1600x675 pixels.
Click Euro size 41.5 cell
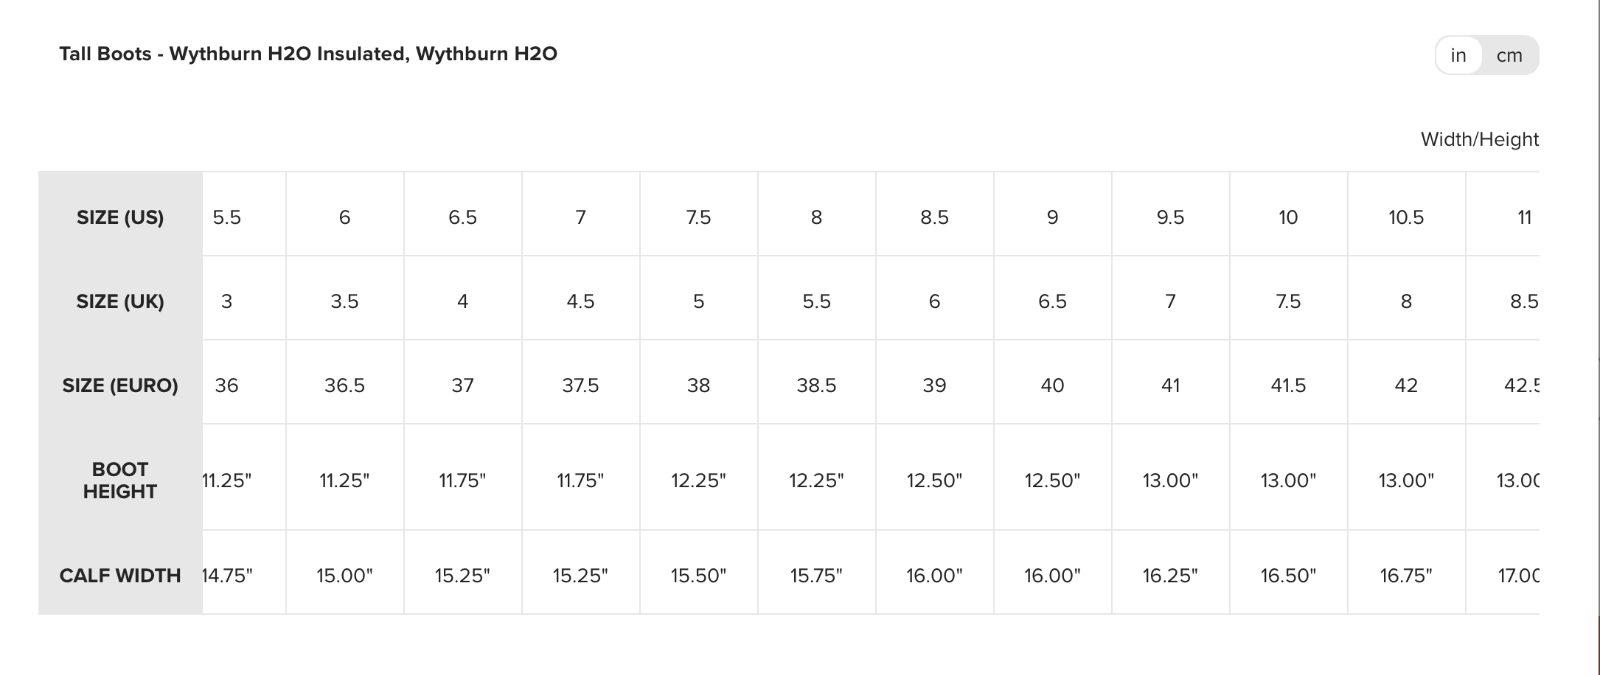1288,385
